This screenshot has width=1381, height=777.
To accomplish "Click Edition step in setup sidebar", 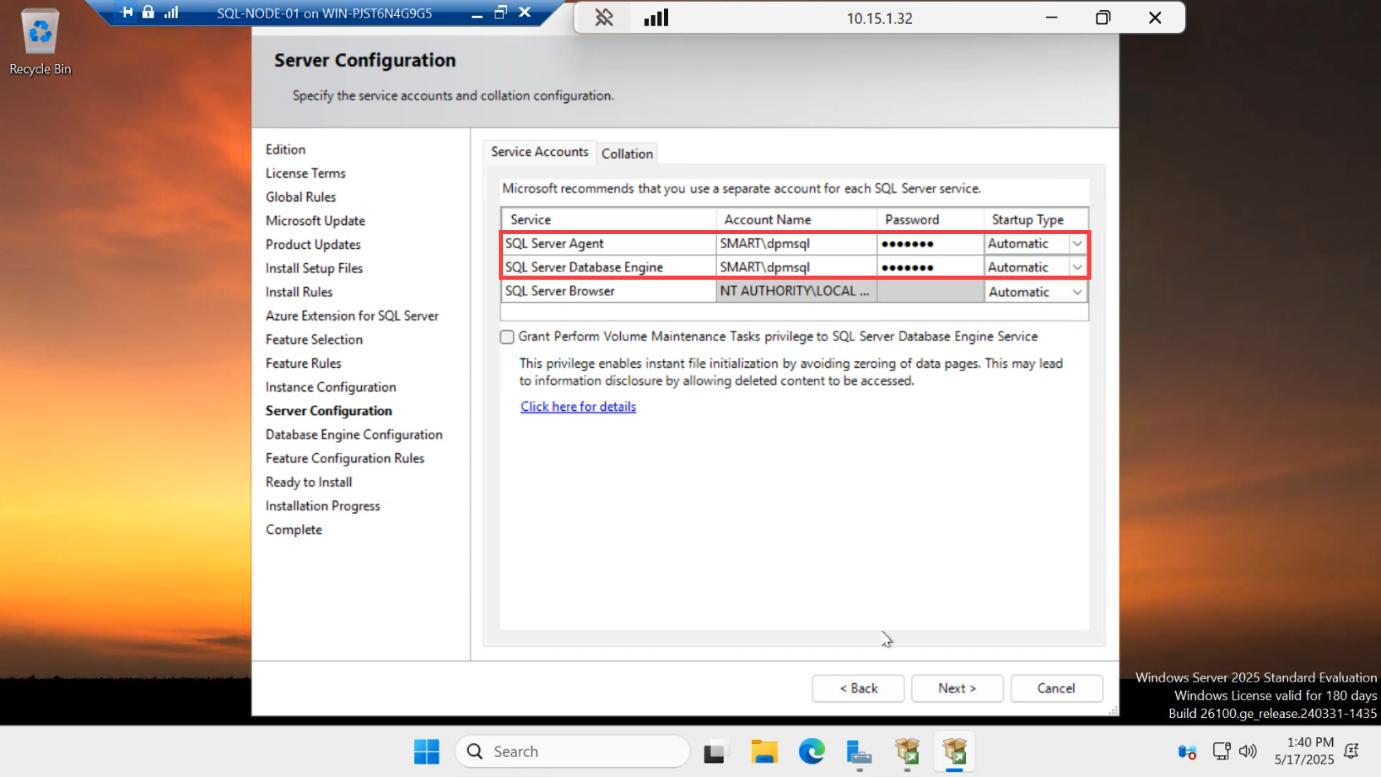I will [285, 150].
